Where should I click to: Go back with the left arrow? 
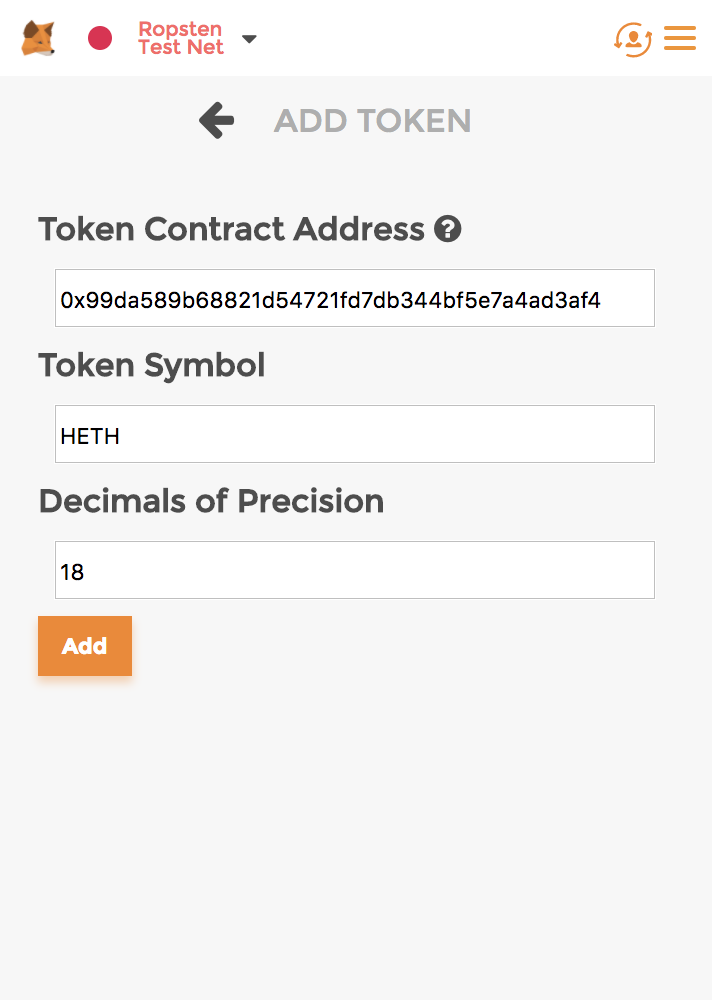coord(216,121)
